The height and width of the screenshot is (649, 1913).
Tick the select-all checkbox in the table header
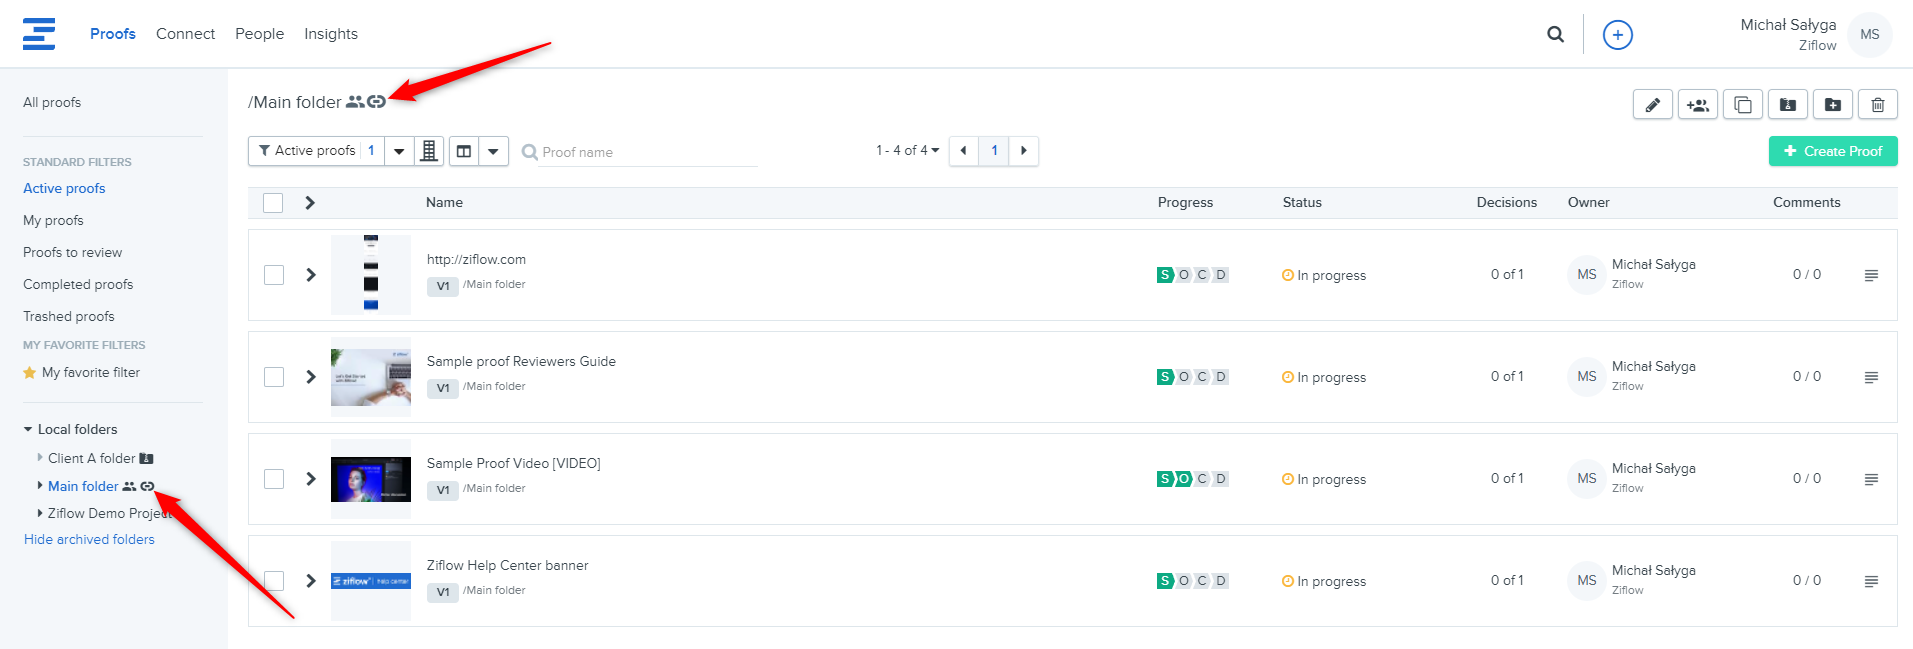point(273,203)
